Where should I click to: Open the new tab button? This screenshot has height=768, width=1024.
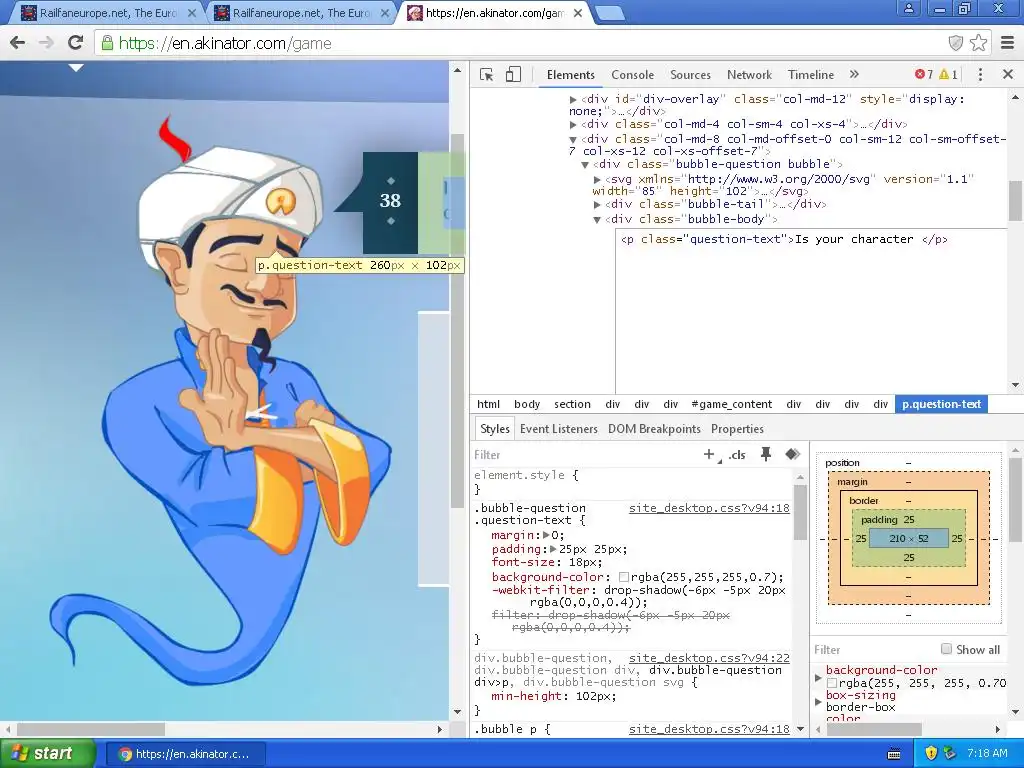tap(610, 13)
